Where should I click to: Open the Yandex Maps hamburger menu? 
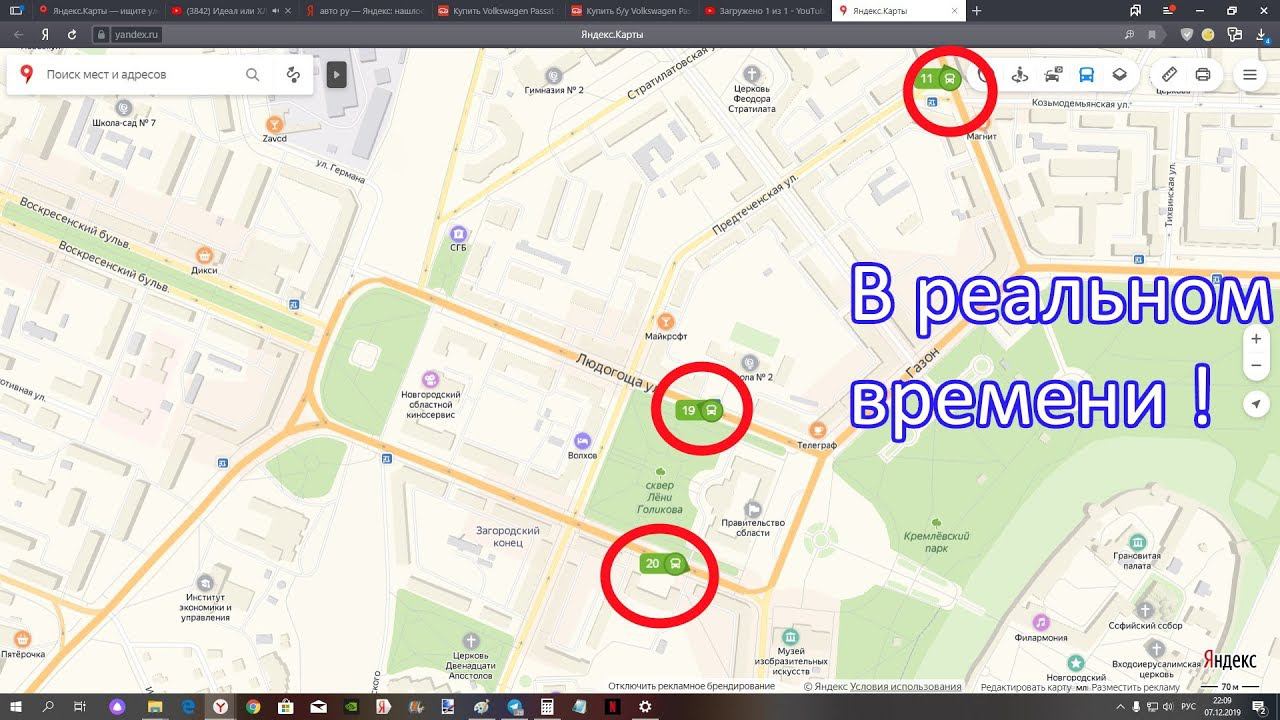pyautogui.click(x=1249, y=74)
